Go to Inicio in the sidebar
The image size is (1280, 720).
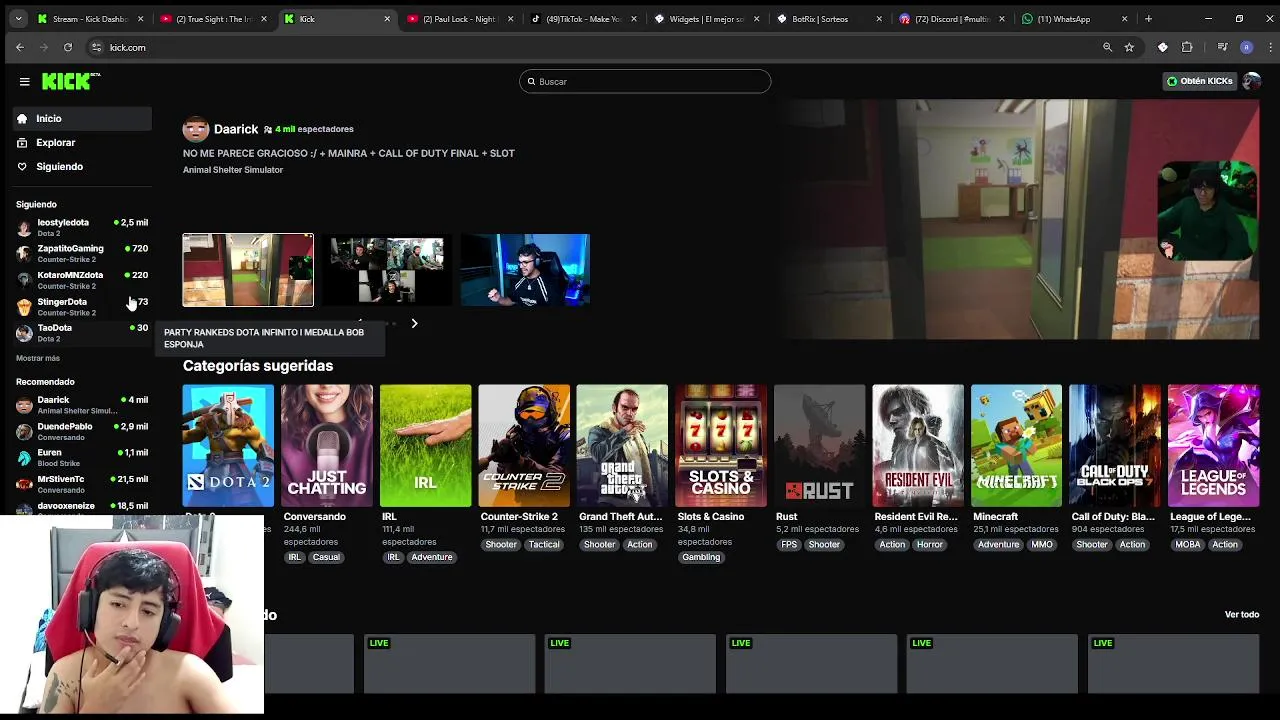click(83, 119)
